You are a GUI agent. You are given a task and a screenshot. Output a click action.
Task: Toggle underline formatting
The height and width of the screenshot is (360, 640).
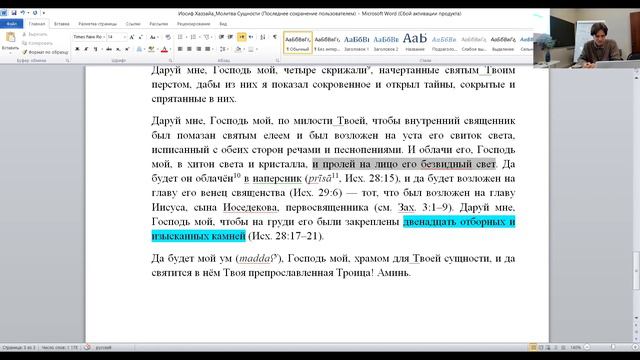pos(95,49)
